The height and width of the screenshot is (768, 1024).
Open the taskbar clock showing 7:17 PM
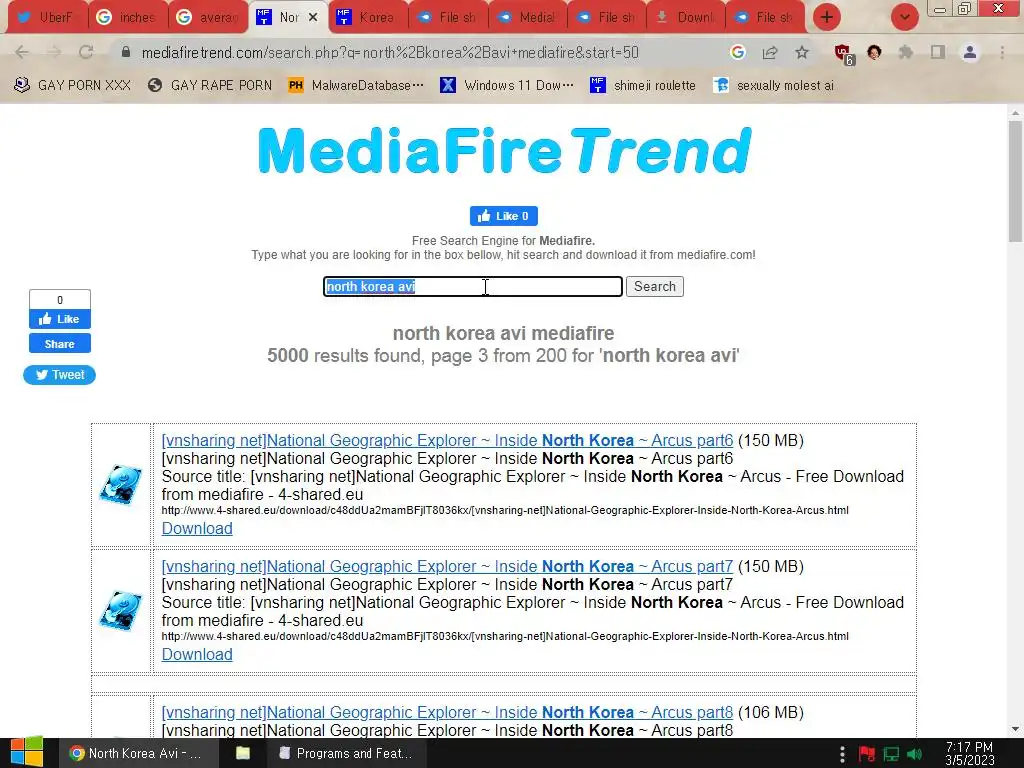point(970,754)
